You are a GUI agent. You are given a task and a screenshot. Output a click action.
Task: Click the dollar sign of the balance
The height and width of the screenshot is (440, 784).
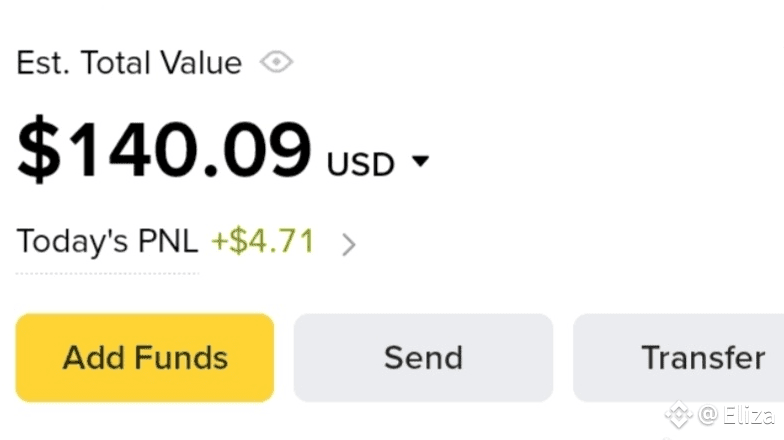click(38, 152)
